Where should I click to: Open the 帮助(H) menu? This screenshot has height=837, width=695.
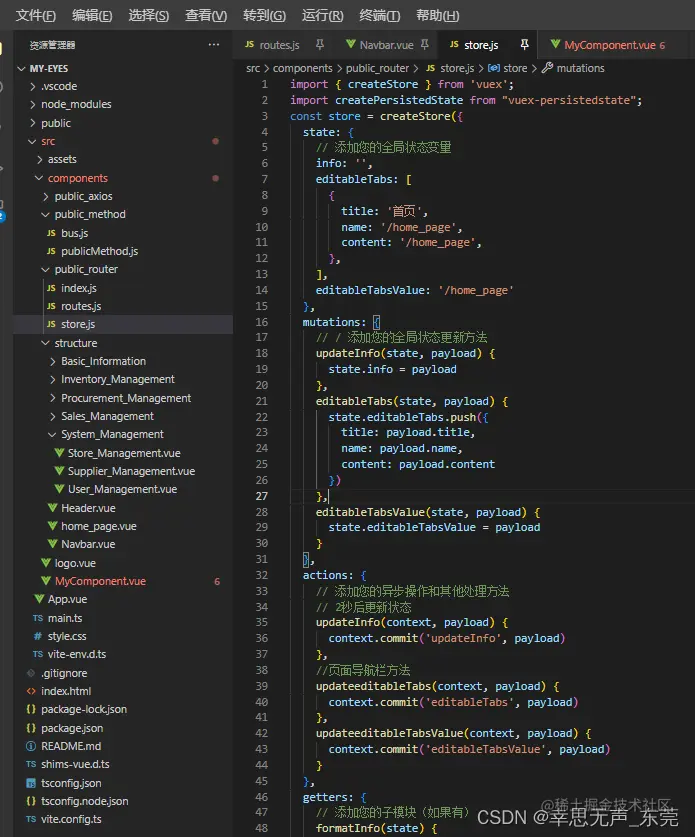coord(438,15)
